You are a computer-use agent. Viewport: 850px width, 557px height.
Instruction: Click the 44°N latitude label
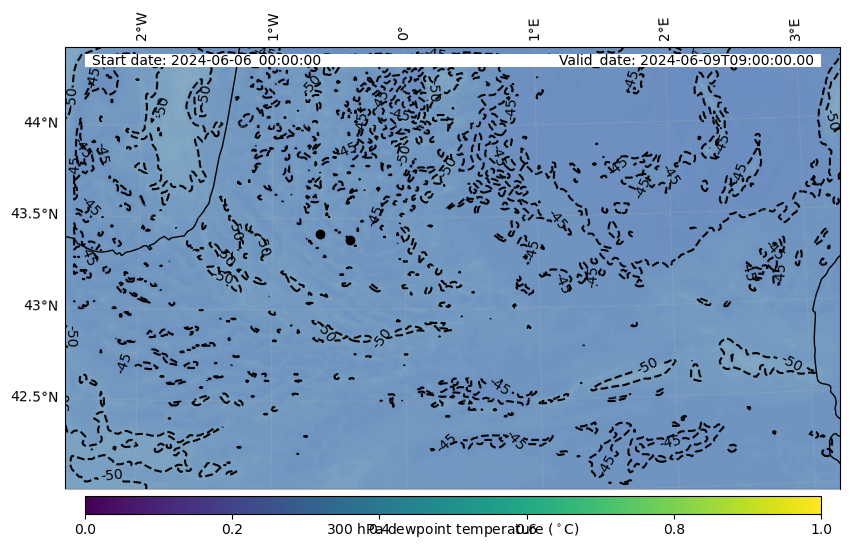(41, 122)
